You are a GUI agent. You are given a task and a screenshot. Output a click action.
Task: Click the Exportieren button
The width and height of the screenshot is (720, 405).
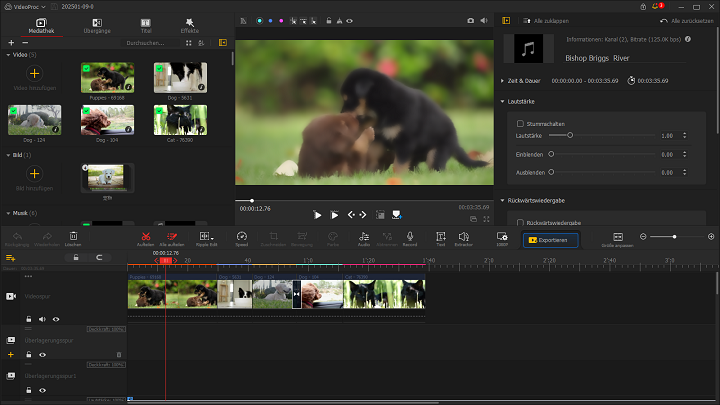[x=551, y=239]
